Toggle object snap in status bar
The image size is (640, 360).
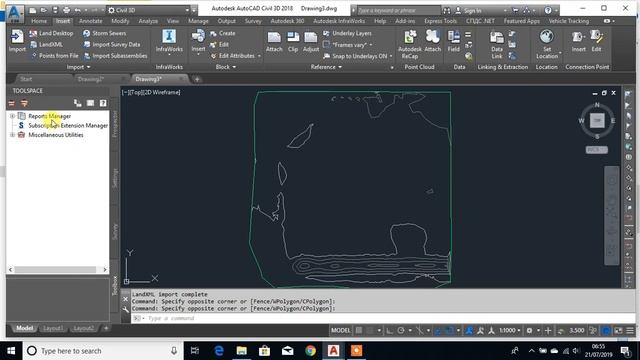pyautogui.click(x=448, y=331)
